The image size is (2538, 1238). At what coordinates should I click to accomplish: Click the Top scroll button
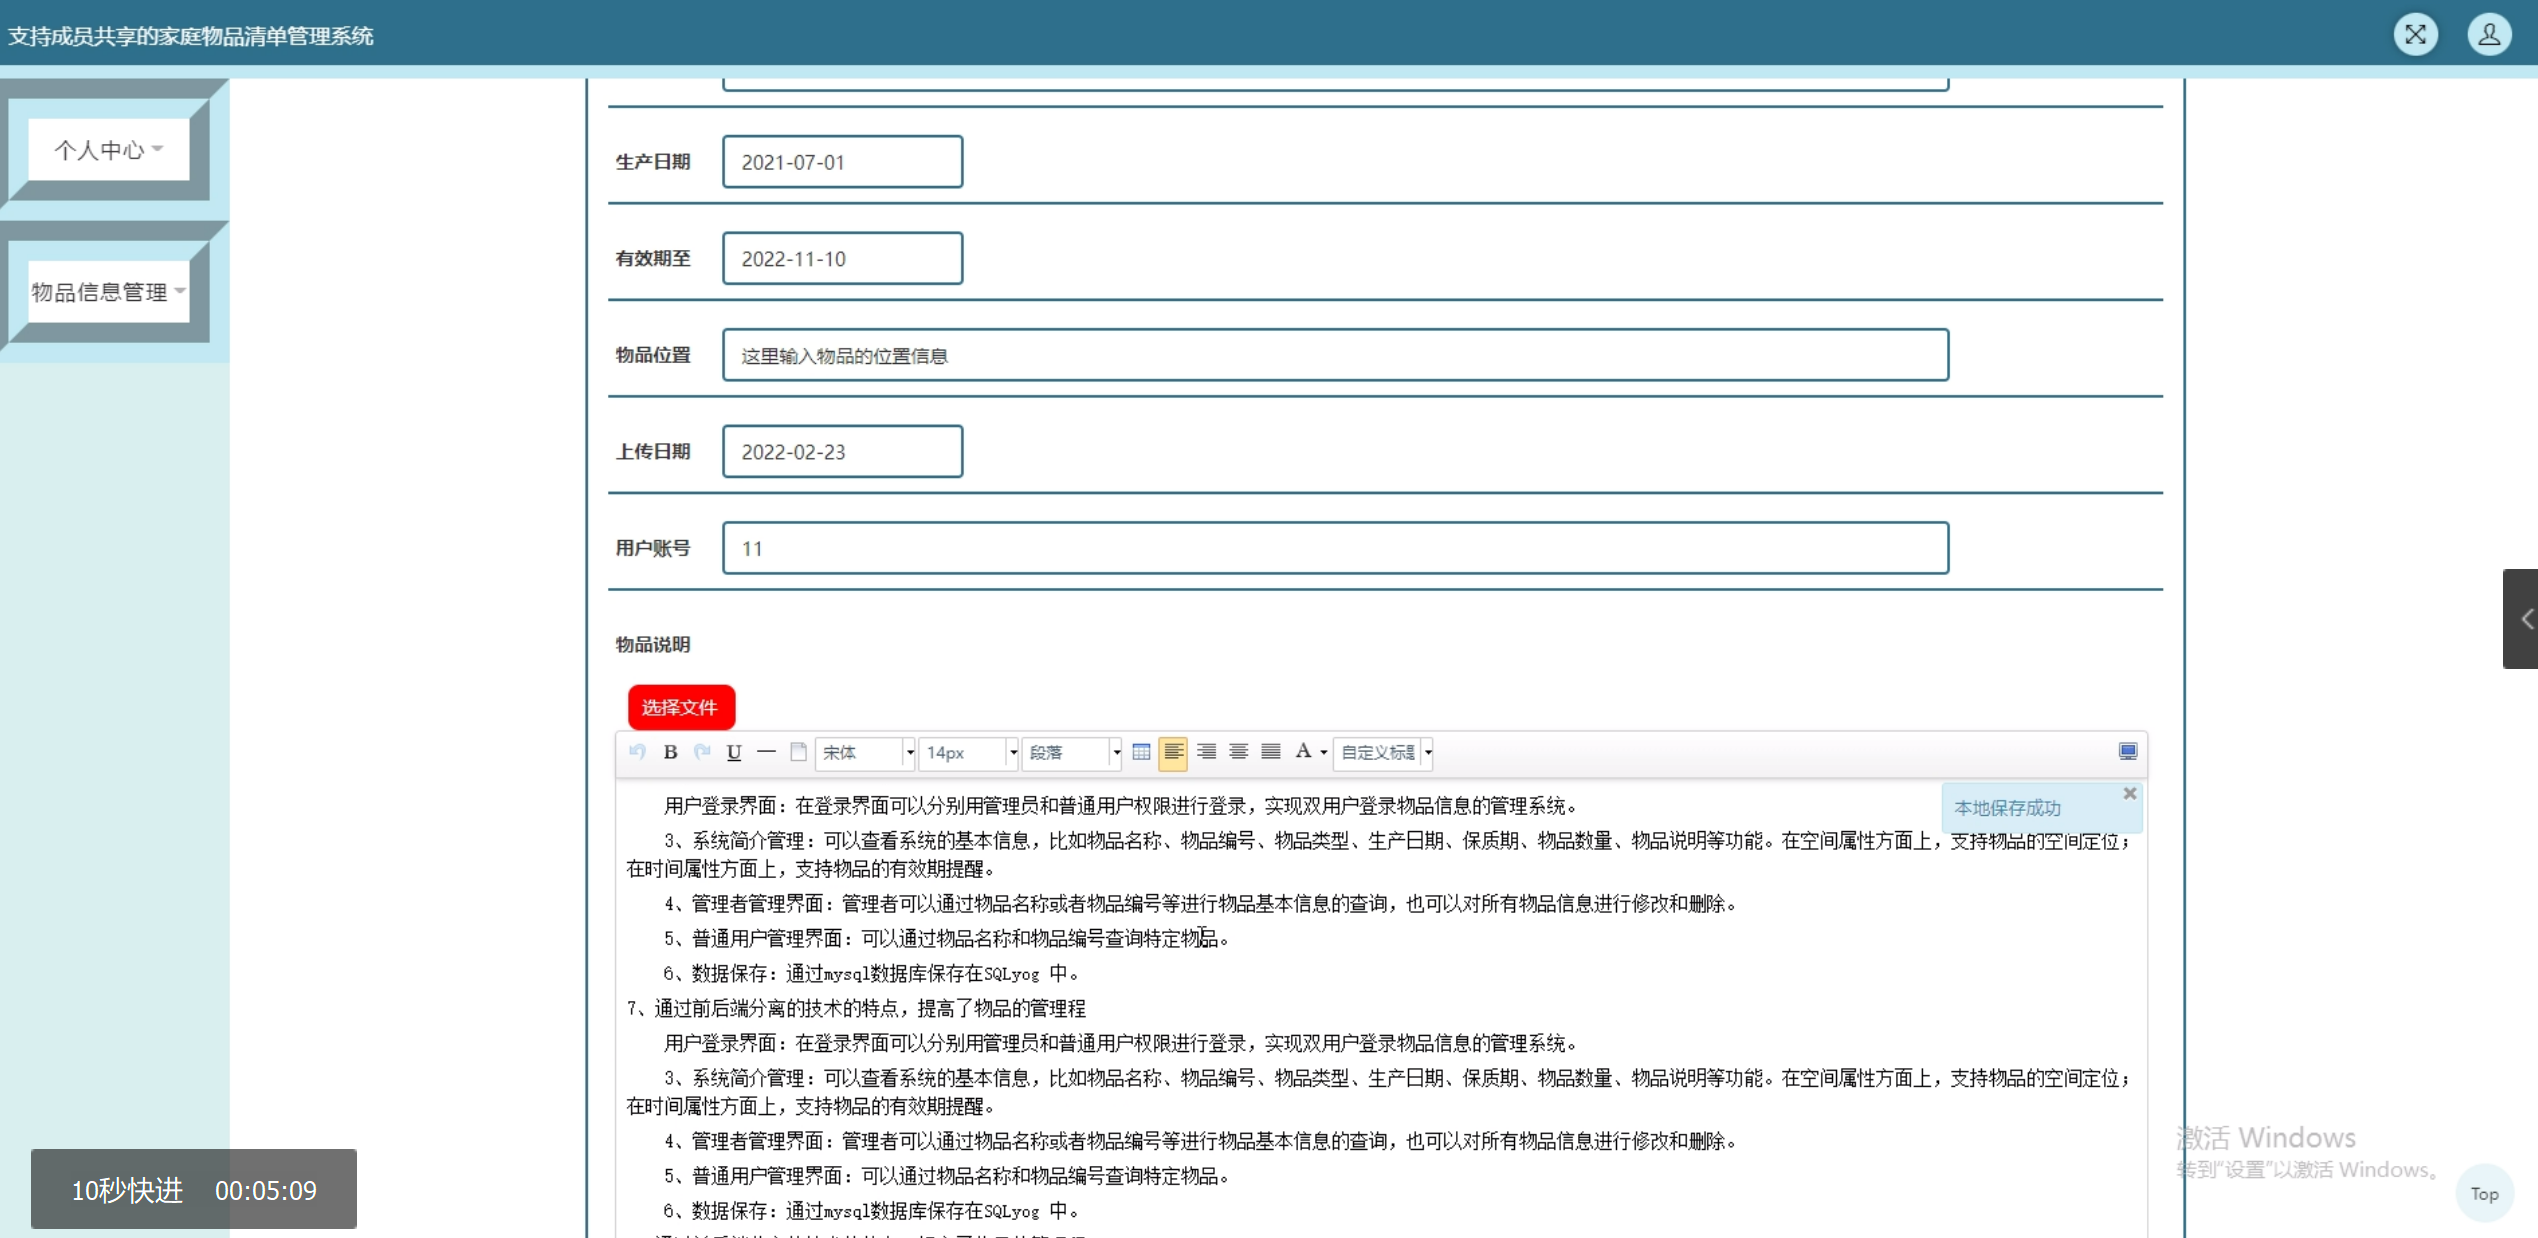tap(2484, 1193)
